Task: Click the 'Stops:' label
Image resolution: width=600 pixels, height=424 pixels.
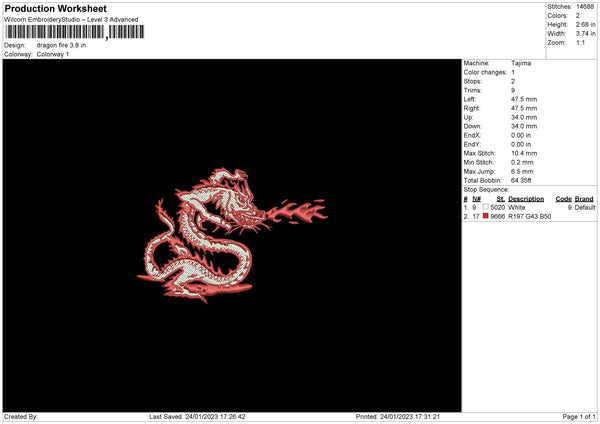Action: pyautogui.click(x=472, y=81)
